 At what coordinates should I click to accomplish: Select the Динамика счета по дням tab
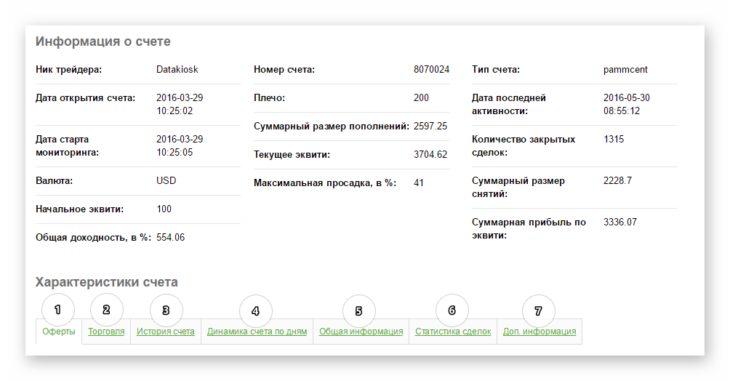(257, 331)
